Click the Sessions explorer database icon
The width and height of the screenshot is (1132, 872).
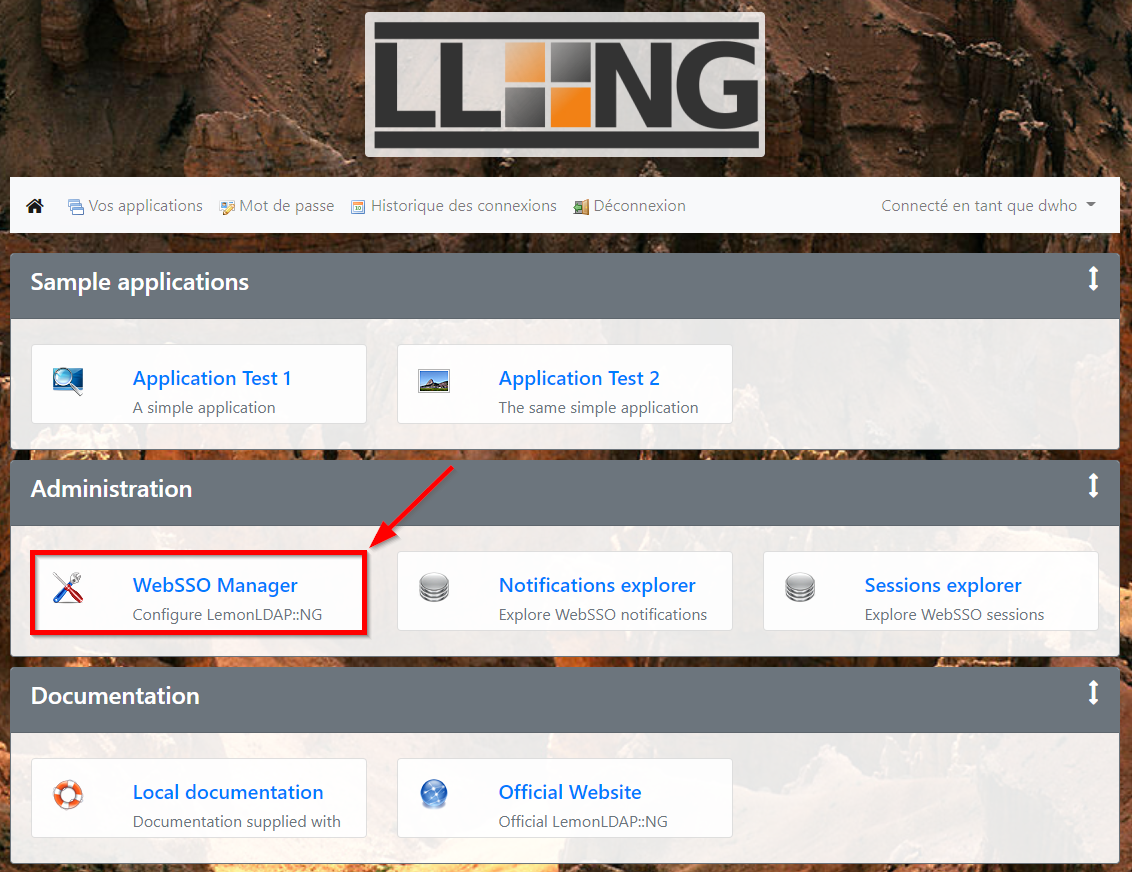pos(800,588)
